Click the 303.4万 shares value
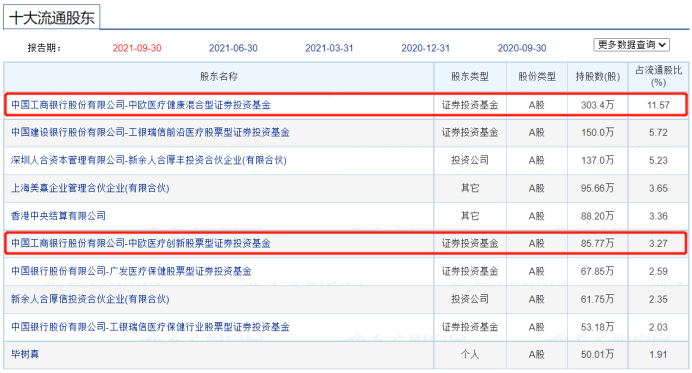Viewport: 692px width, 373px height. coord(598,105)
